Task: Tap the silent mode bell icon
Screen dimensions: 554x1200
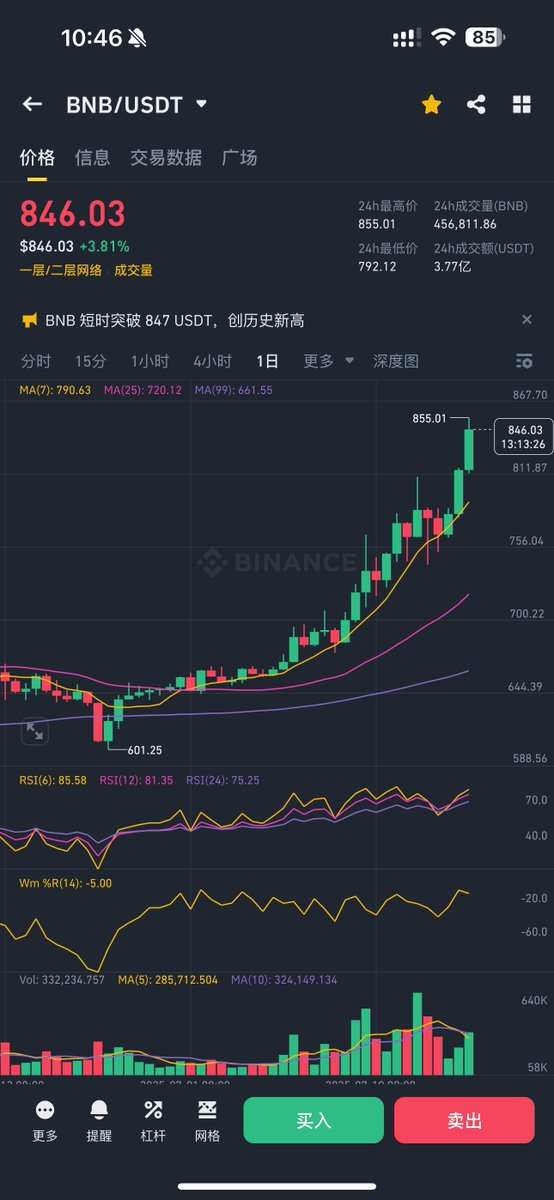Action: pyautogui.click(x=138, y=38)
